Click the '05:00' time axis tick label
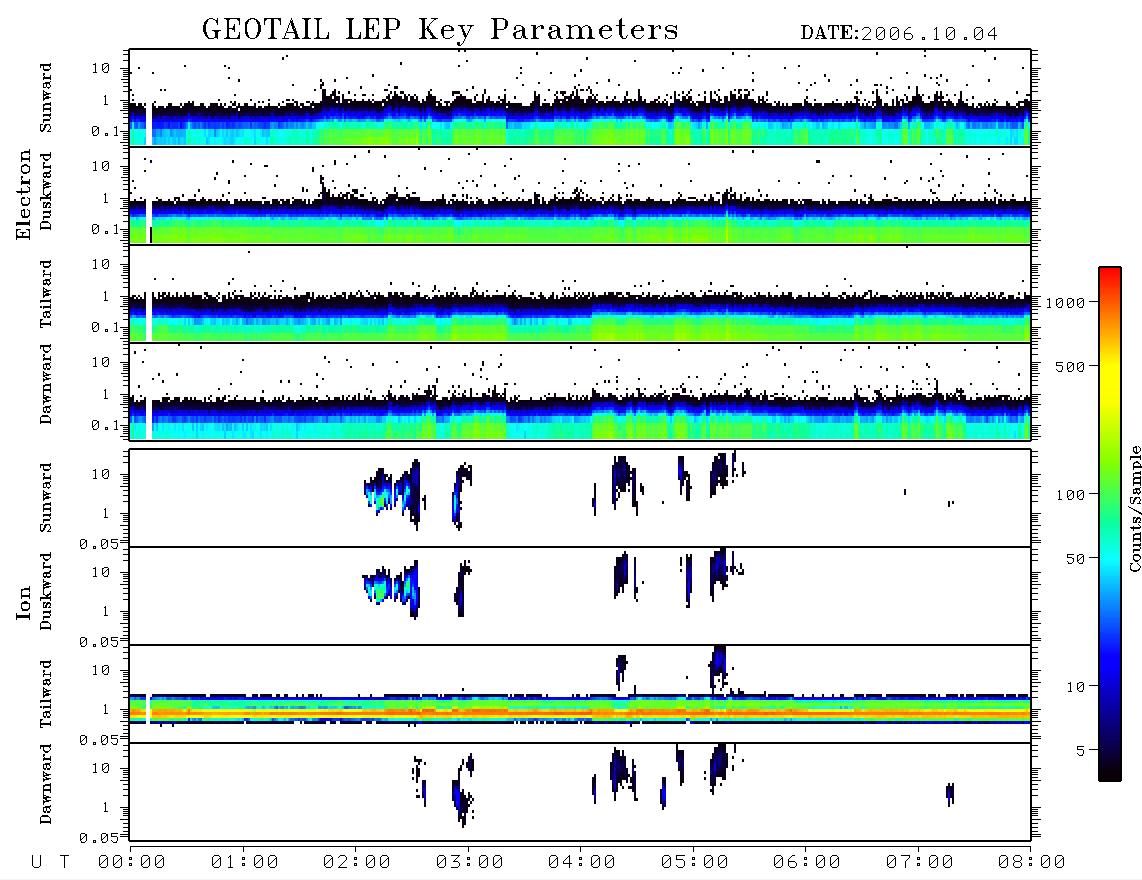The height and width of the screenshot is (880, 1142). coord(695,863)
